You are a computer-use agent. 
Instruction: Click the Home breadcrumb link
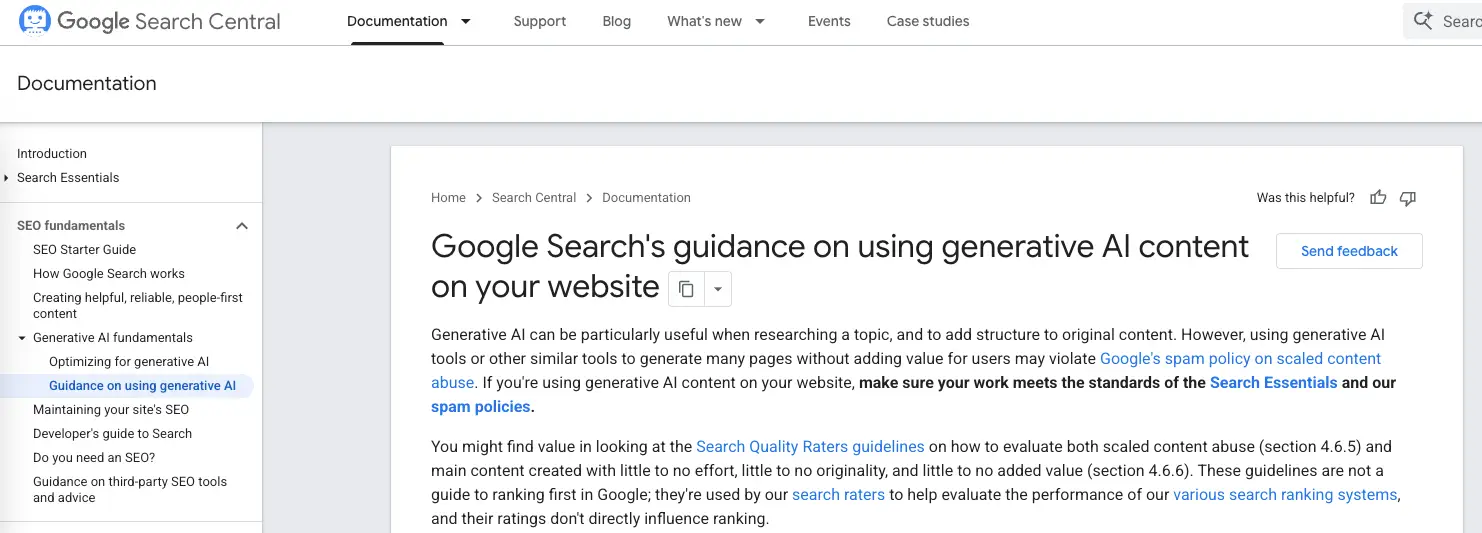[448, 198]
